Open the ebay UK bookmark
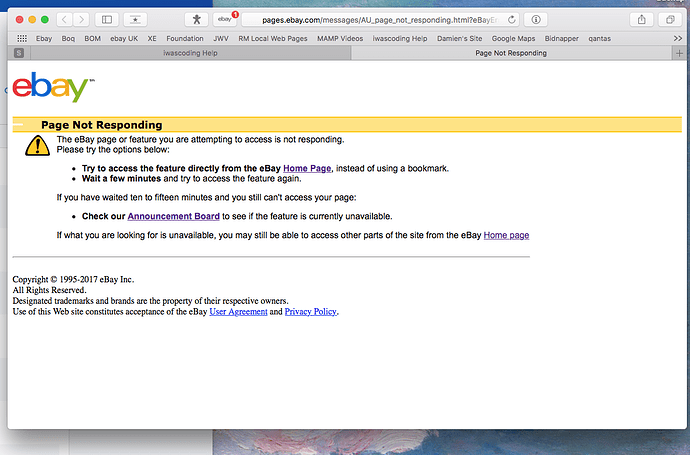The height and width of the screenshot is (455, 690). (124, 38)
